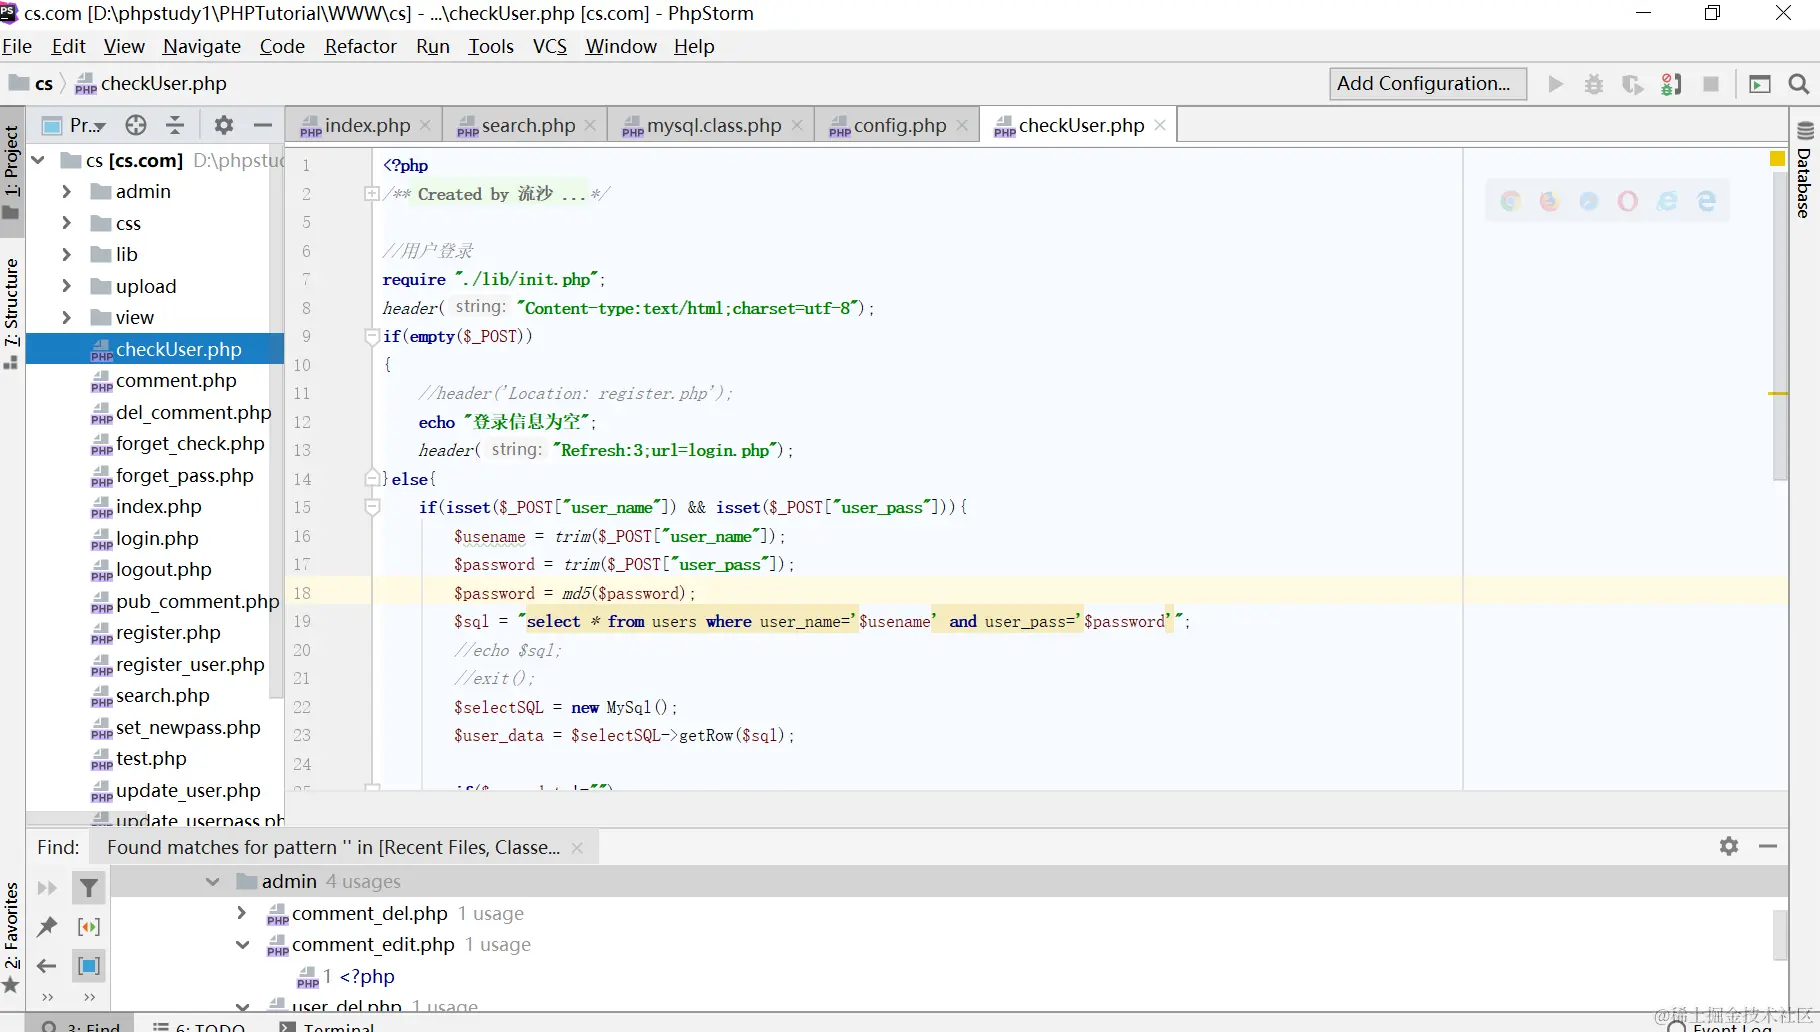The width and height of the screenshot is (1820, 1032).
Task: Open Find panel settings gear
Action: [x=1729, y=846]
